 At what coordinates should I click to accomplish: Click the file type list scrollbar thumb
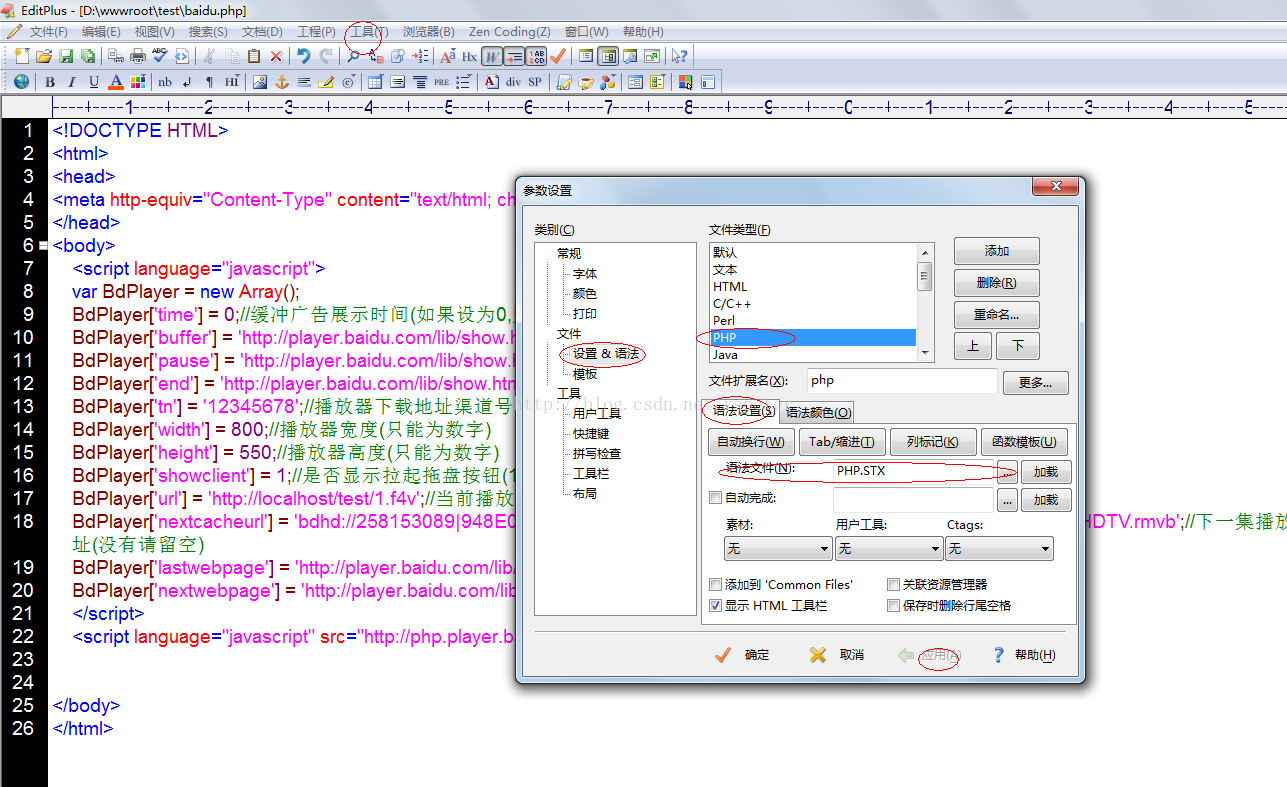925,276
